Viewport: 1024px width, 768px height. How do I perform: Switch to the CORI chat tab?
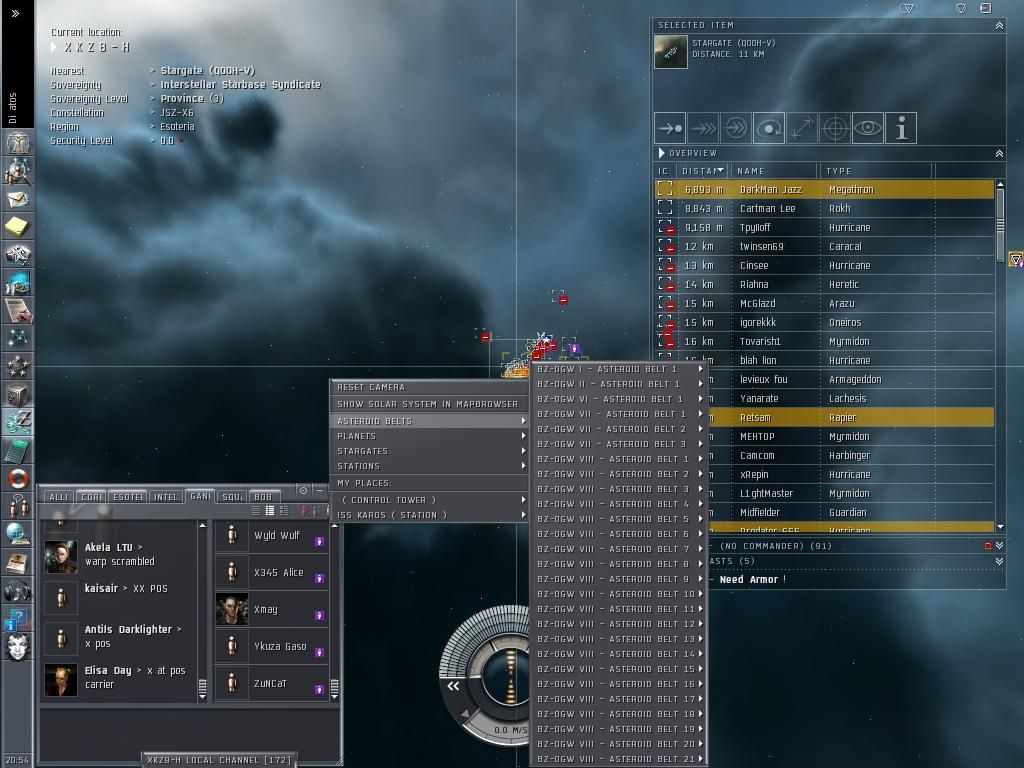point(91,497)
